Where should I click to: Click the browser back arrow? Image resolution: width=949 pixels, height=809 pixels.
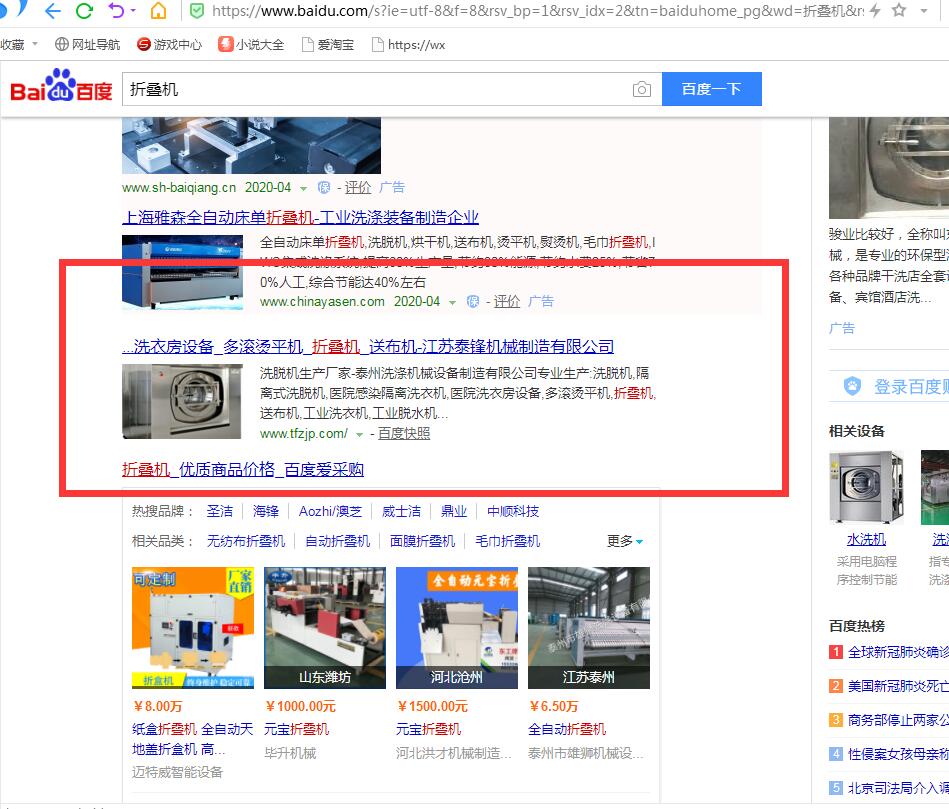(x=53, y=11)
